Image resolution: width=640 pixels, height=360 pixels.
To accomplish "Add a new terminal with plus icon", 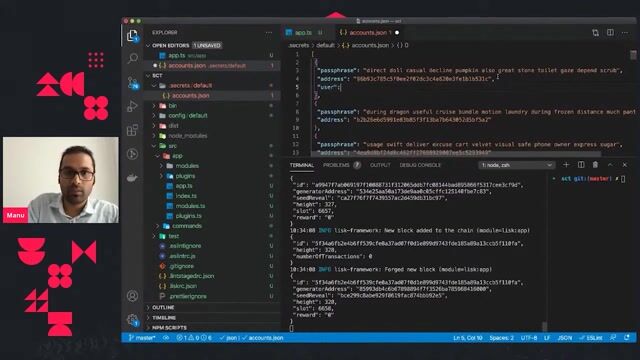I will coord(566,164).
